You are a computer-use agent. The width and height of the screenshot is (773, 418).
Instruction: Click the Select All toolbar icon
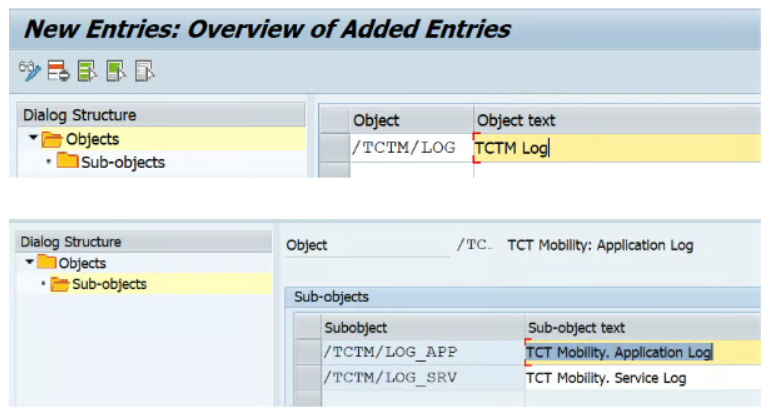(x=87, y=70)
